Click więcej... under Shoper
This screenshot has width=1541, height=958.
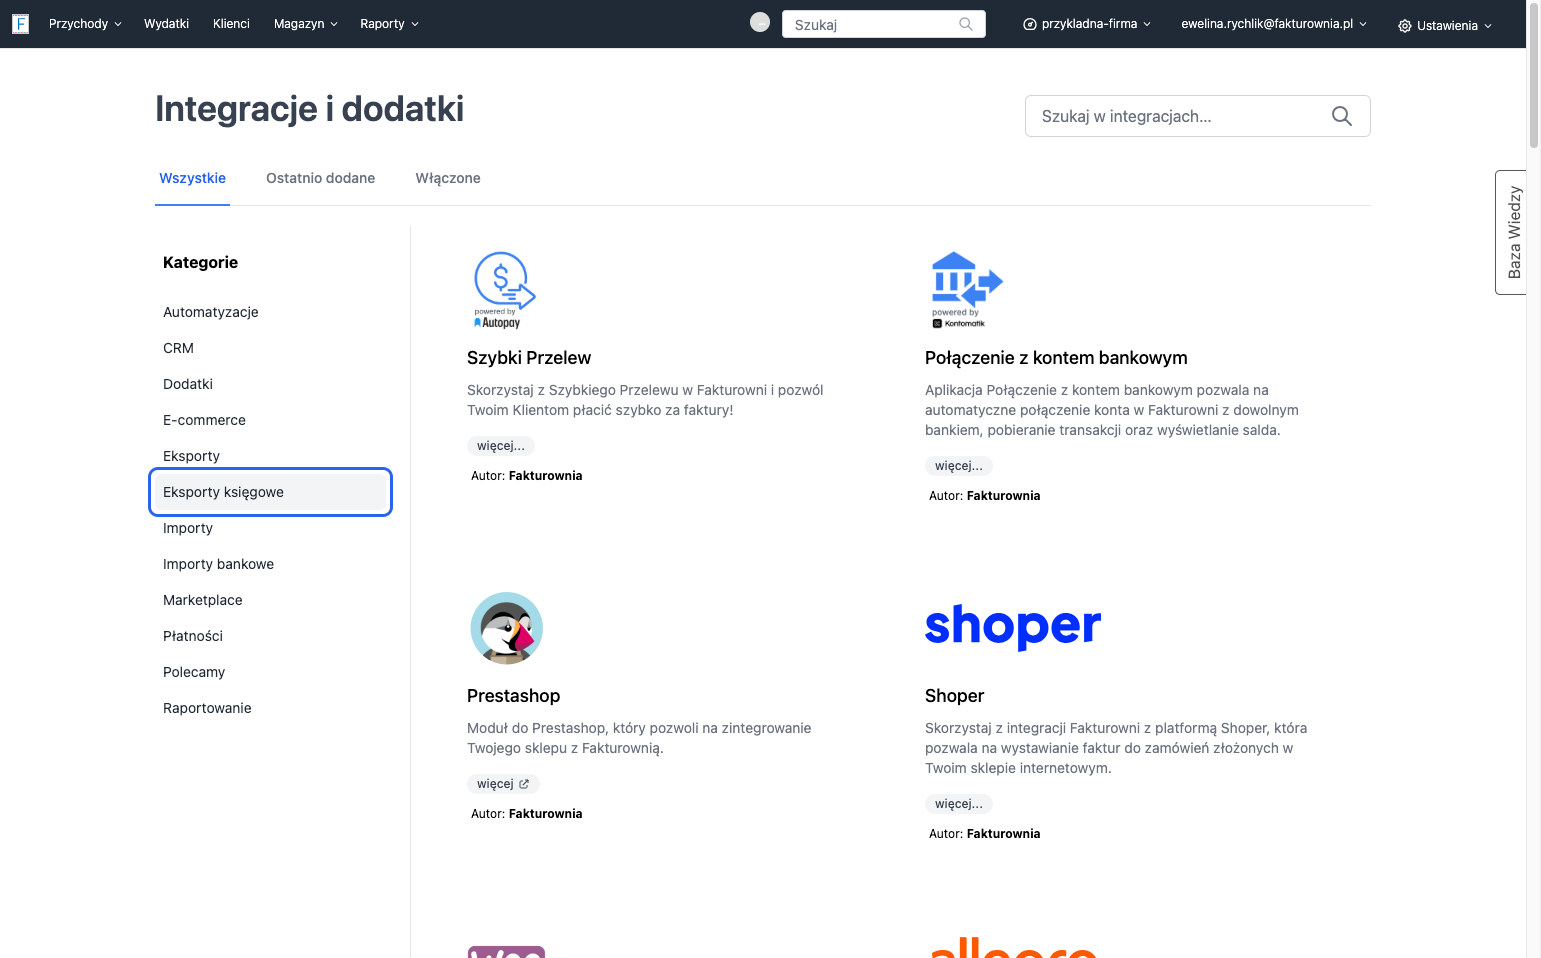coord(959,804)
